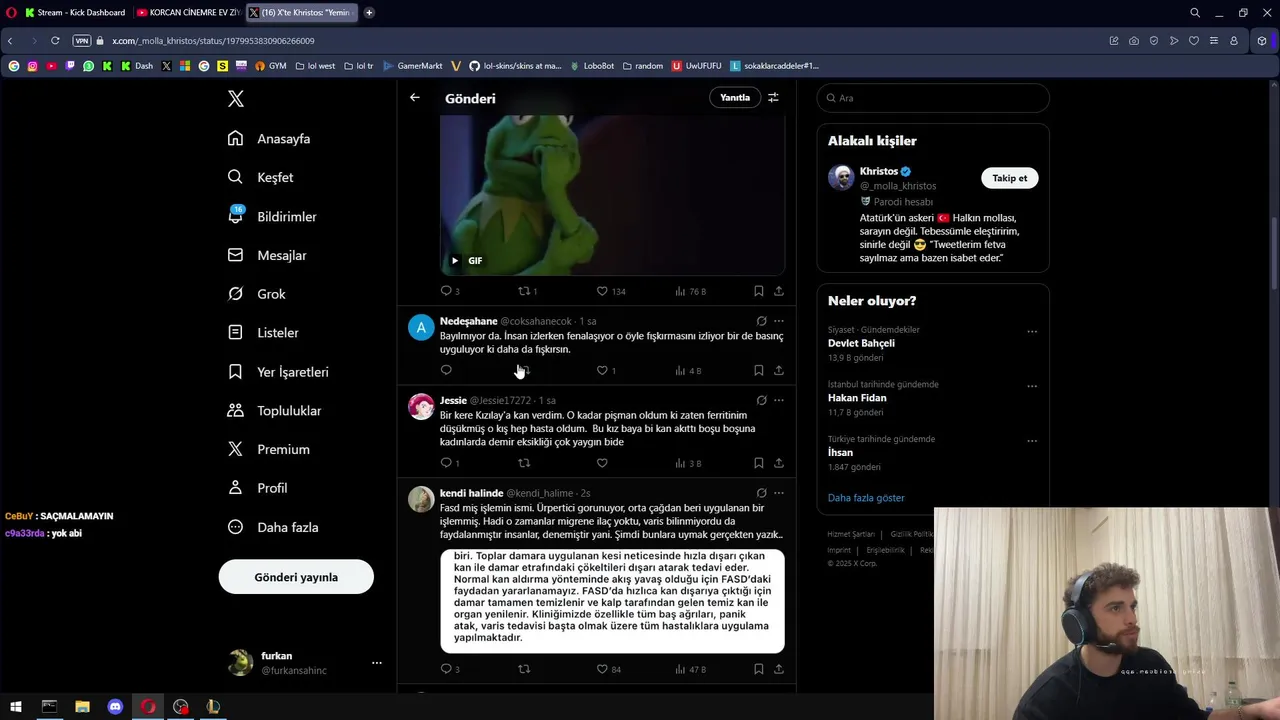The width and height of the screenshot is (1280, 720).
Task: Open Discord from the taskbar
Action: 115,706
